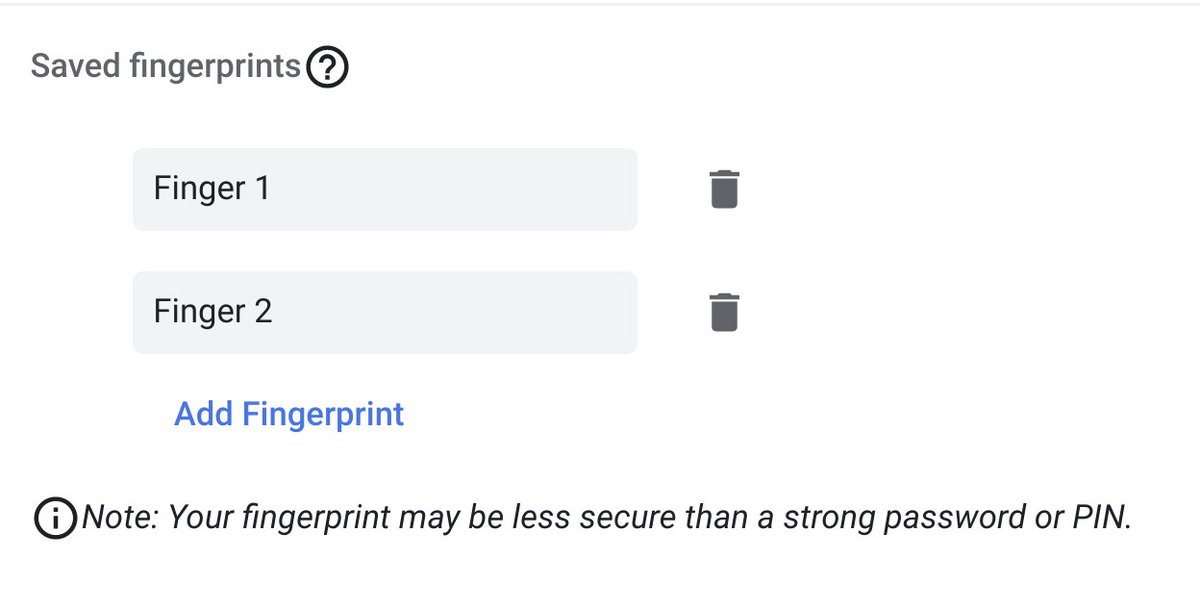
Task: Click the info icon beside Note
Action: point(55,518)
